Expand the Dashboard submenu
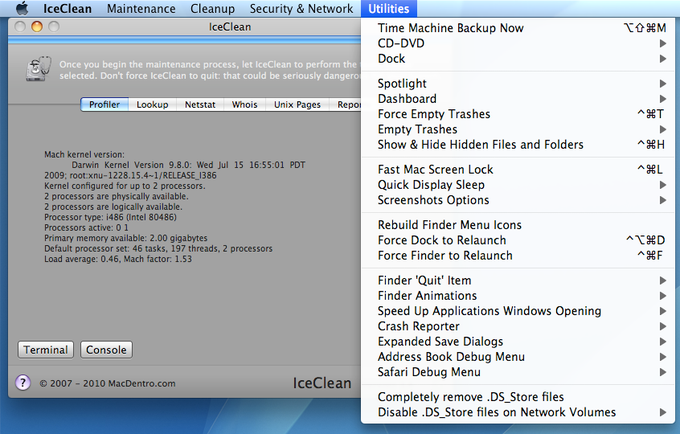This screenshot has height=434, width=680. (x=519, y=99)
